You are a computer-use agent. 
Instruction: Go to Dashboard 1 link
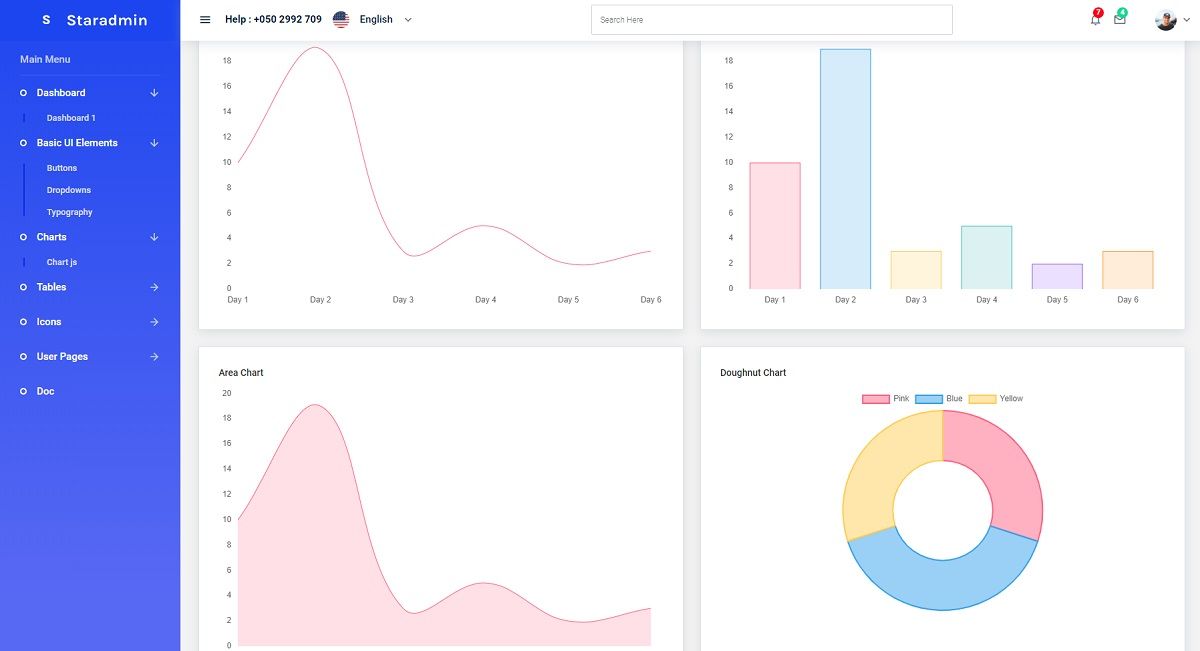pyautogui.click(x=71, y=118)
